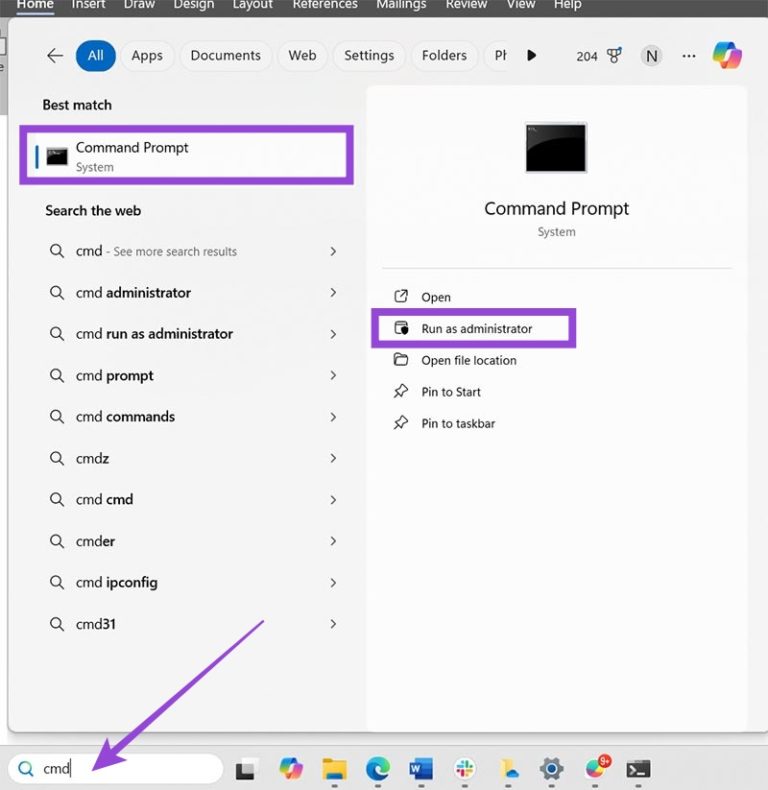Viewport: 768px width, 790px height.
Task: Select the 'cmd cmd' web suggestion text
Action: [104, 499]
